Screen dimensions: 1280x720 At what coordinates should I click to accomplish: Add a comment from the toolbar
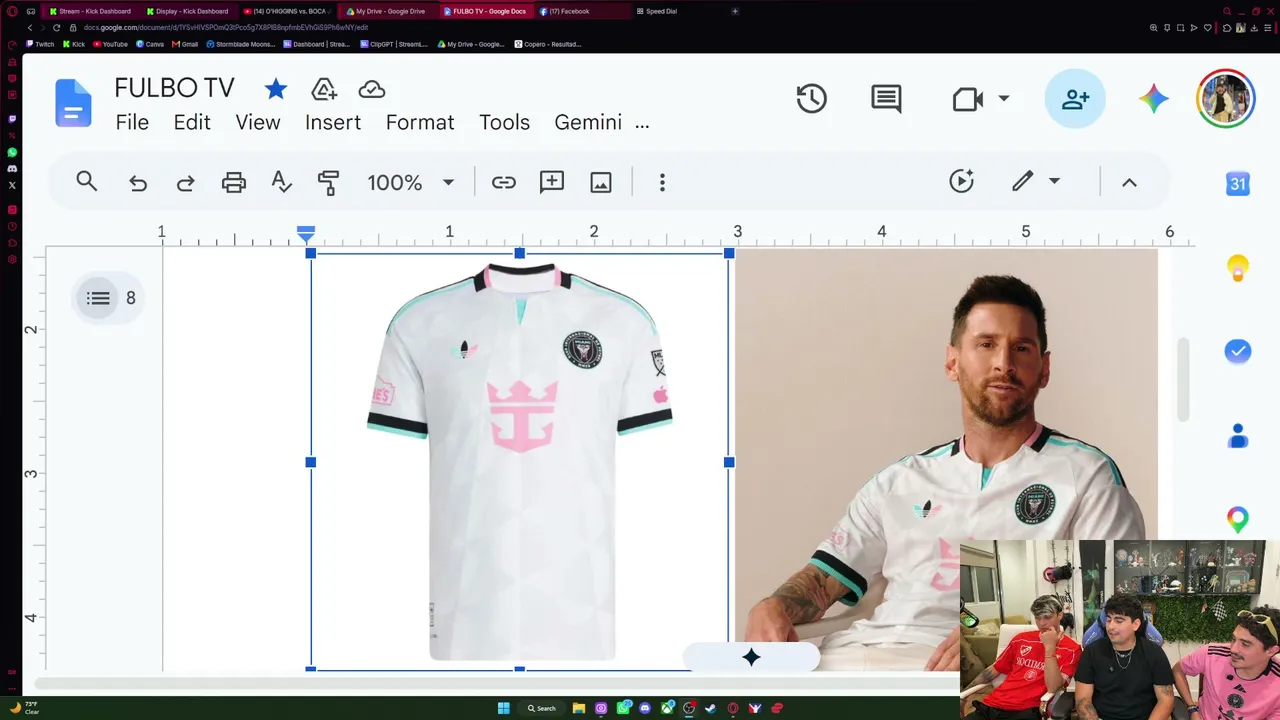(552, 182)
